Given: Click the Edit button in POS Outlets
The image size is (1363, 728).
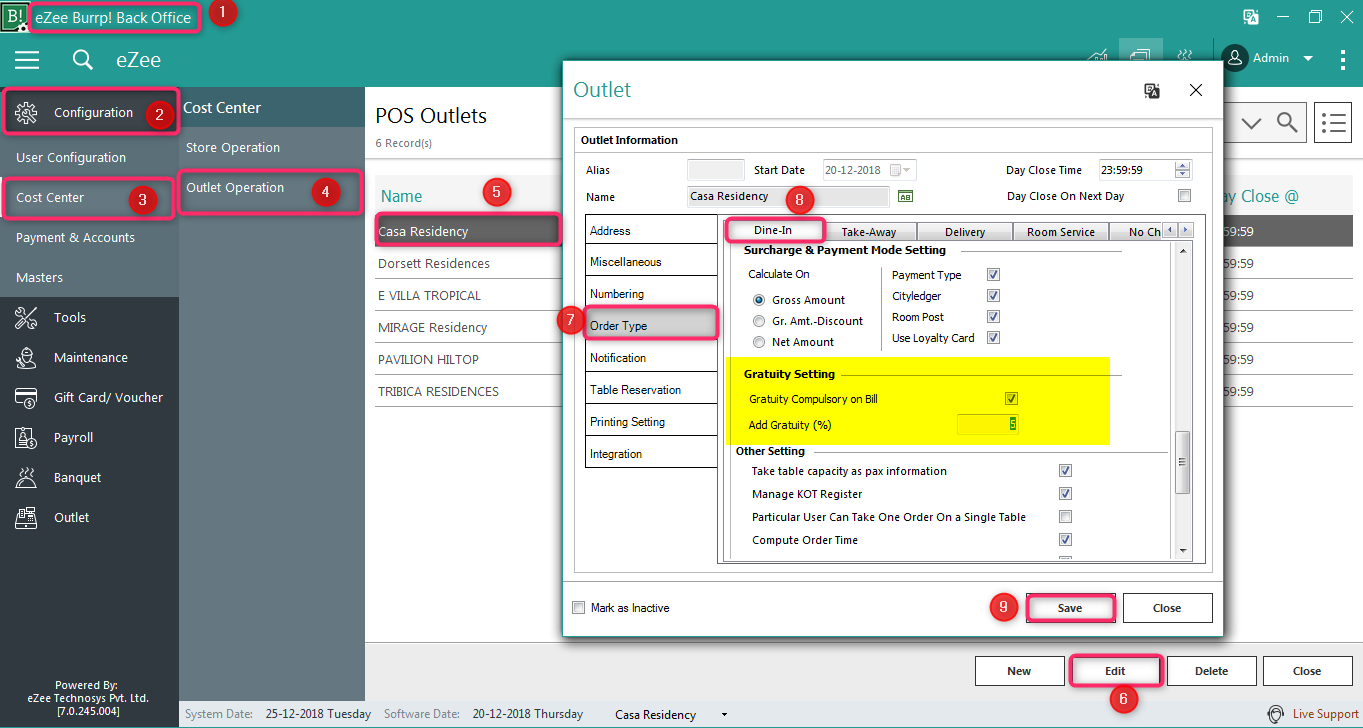Looking at the screenshot, I should click(x=1115, y=671).
